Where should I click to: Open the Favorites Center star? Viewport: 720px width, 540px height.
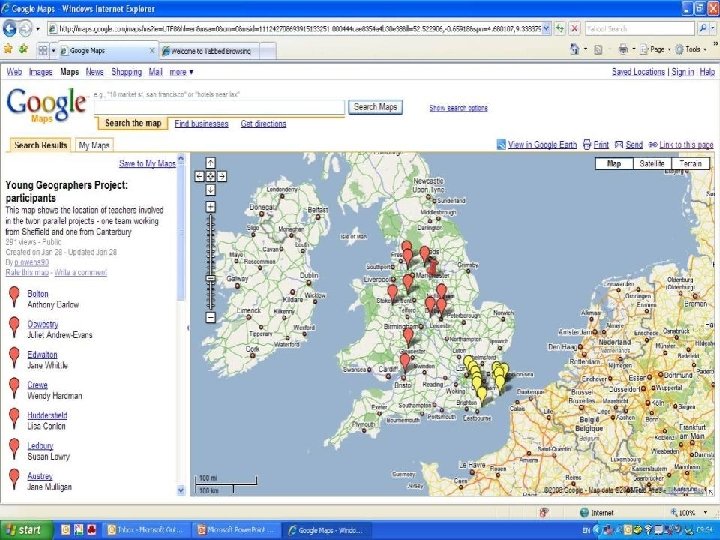[8, 49]
